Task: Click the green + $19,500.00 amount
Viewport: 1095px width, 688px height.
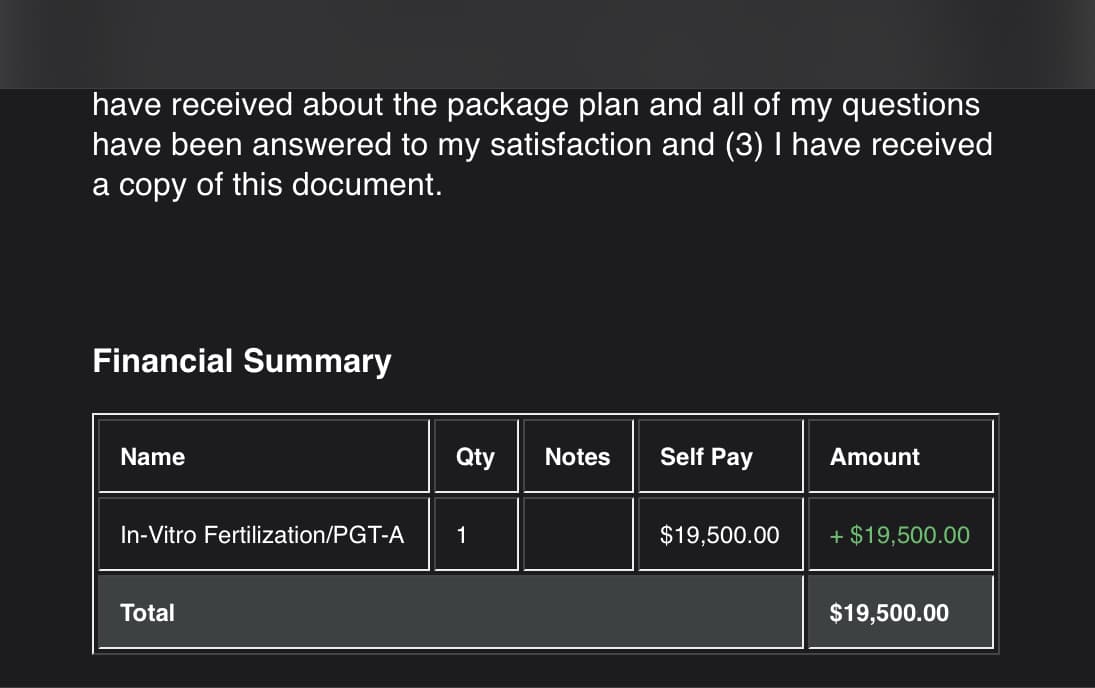Action: tap(899, 535)
